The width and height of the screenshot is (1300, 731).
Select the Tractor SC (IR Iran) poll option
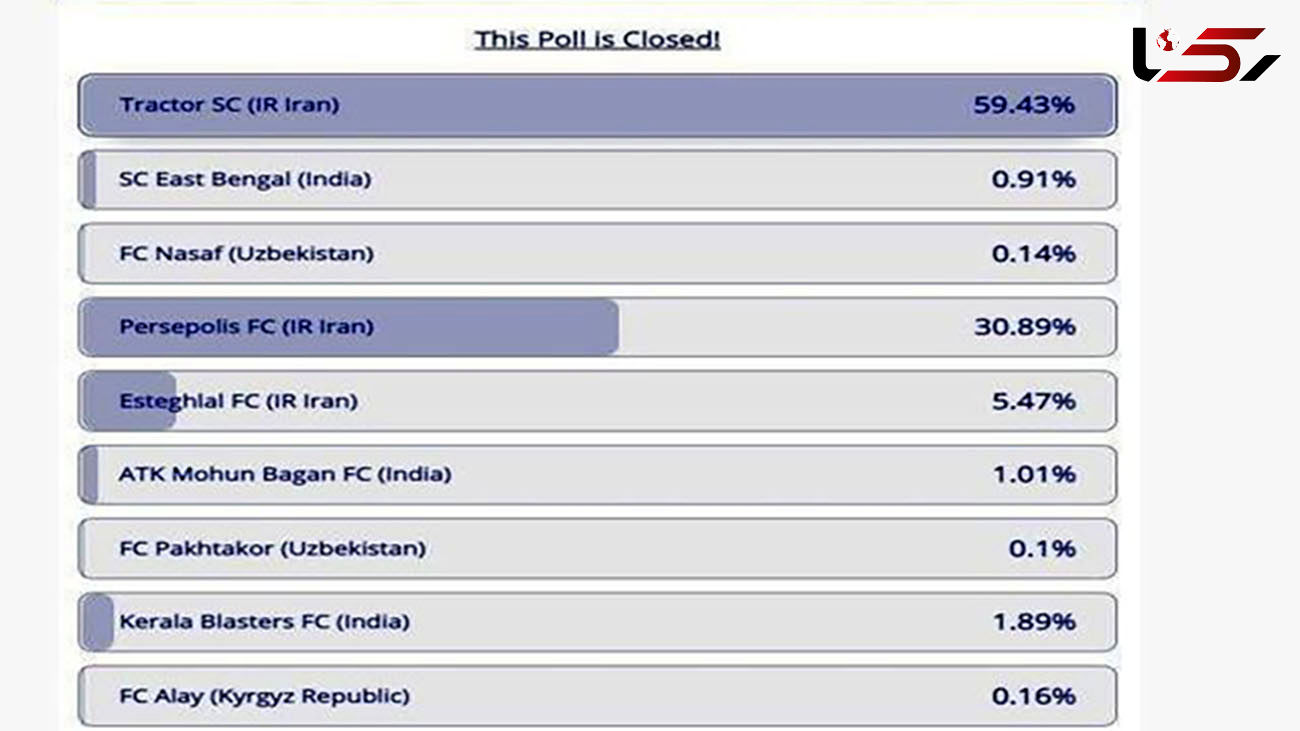597,105
